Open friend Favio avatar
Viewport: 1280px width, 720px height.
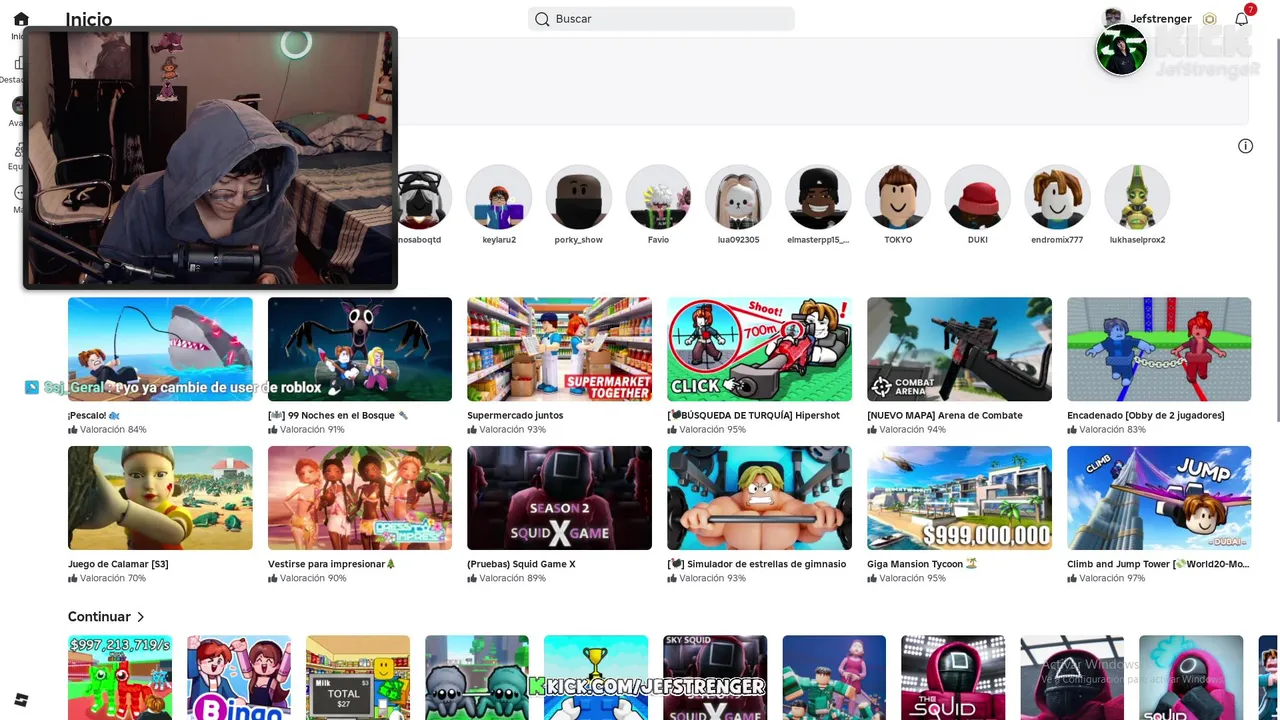[658, 197]
